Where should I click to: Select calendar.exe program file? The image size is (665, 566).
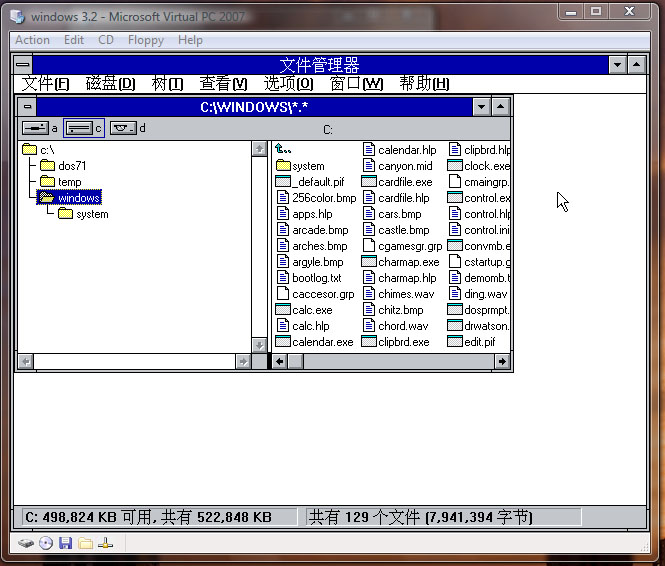314,342
